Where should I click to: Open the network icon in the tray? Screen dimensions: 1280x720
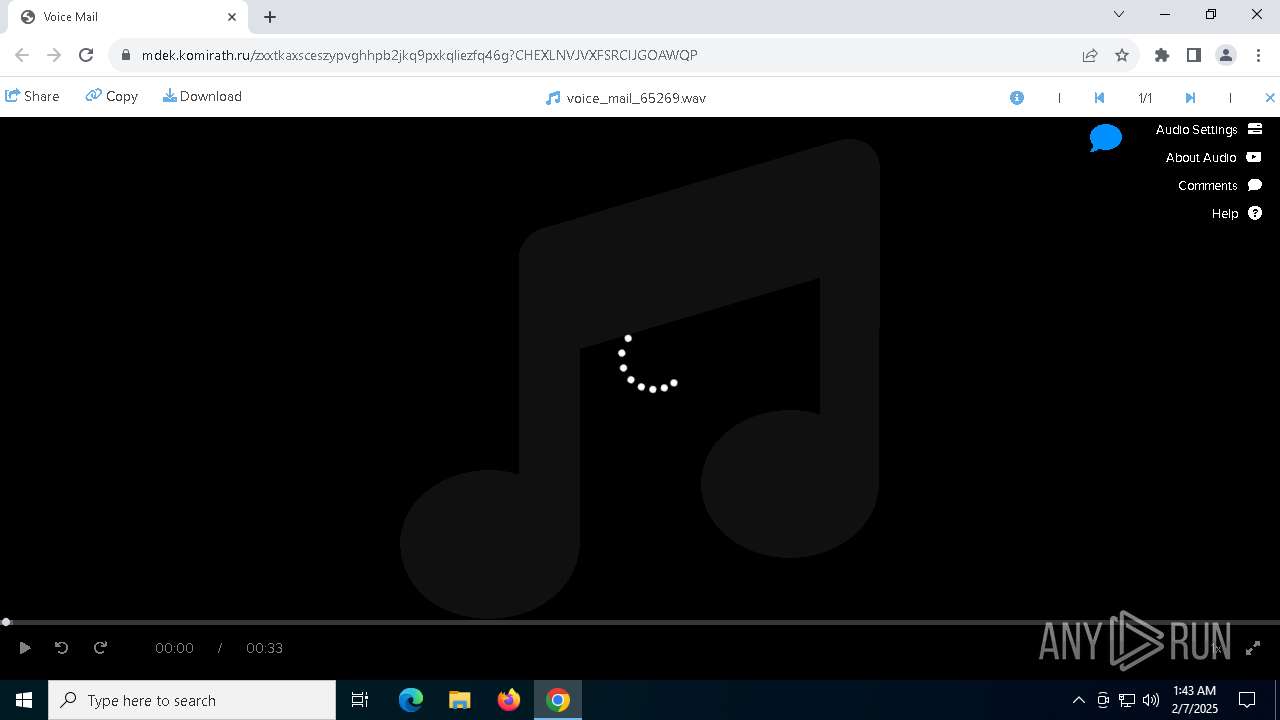click(1127, 700)
